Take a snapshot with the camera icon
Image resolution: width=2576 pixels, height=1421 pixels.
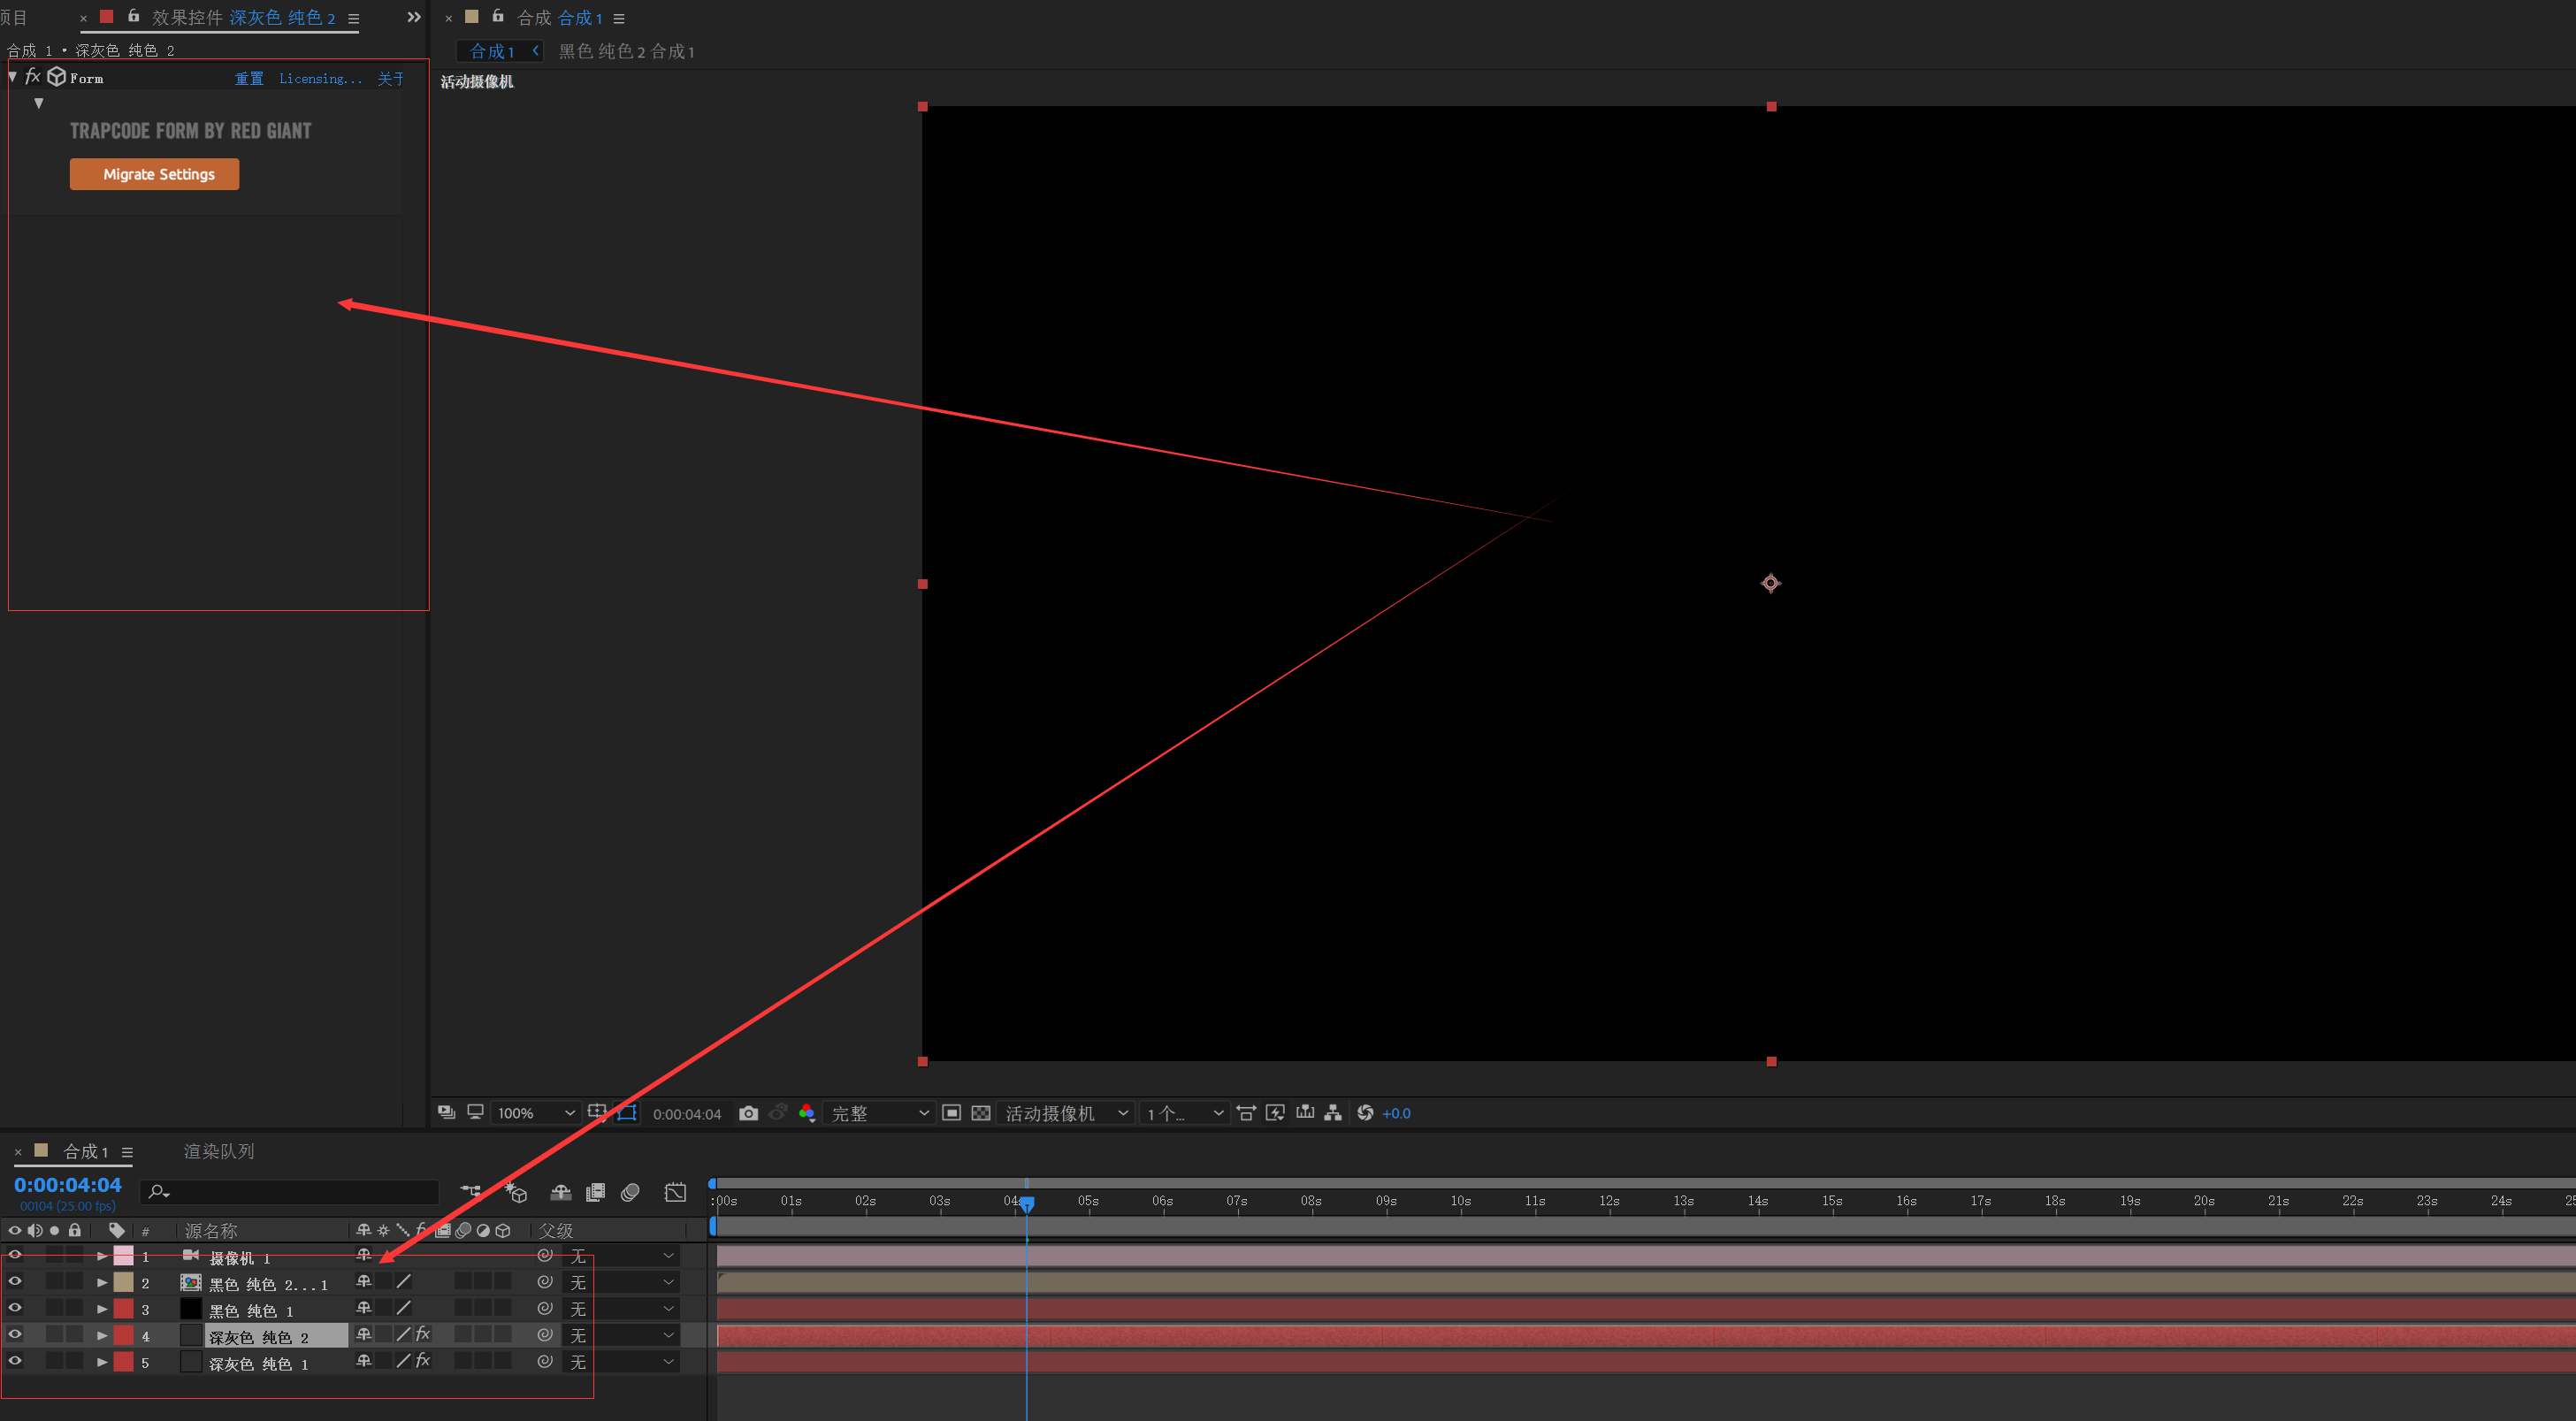tap(748, 1113)
